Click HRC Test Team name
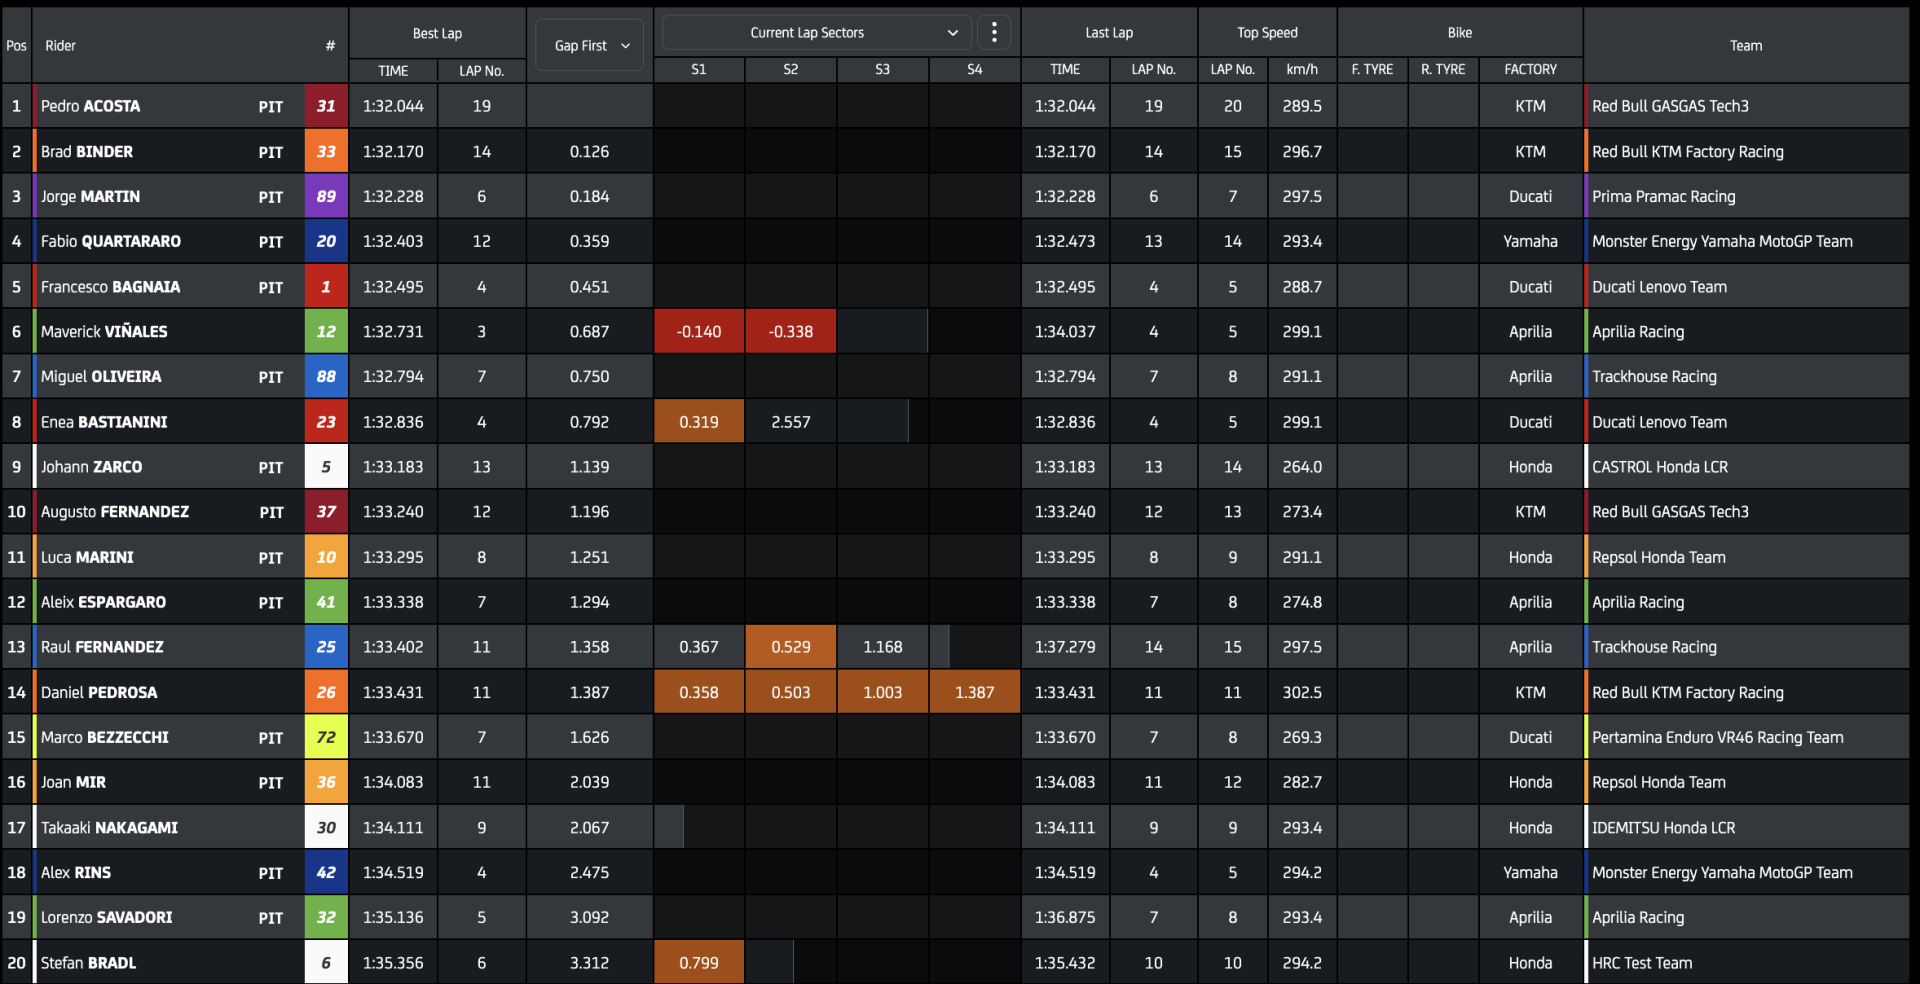Screen dimensions: 1920x984 pos(1642,963)
